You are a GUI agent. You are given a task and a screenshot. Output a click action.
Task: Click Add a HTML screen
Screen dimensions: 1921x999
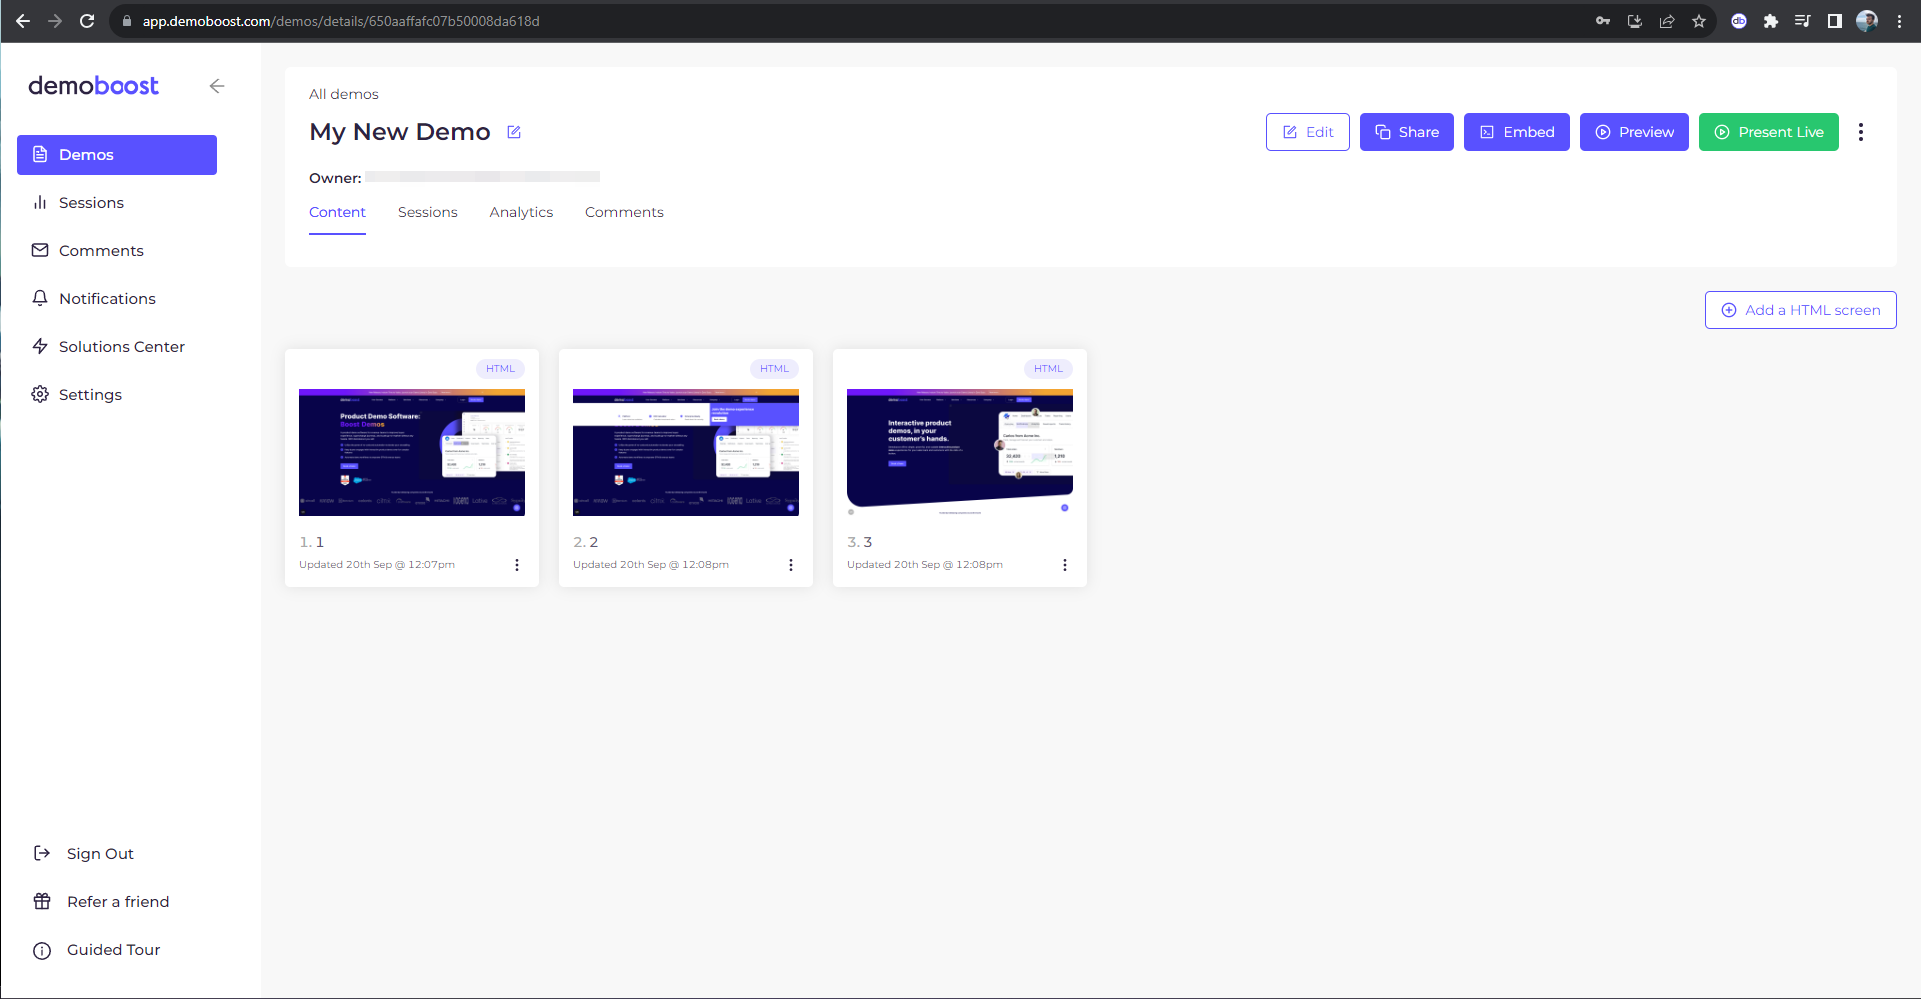tap(1800, 310)
